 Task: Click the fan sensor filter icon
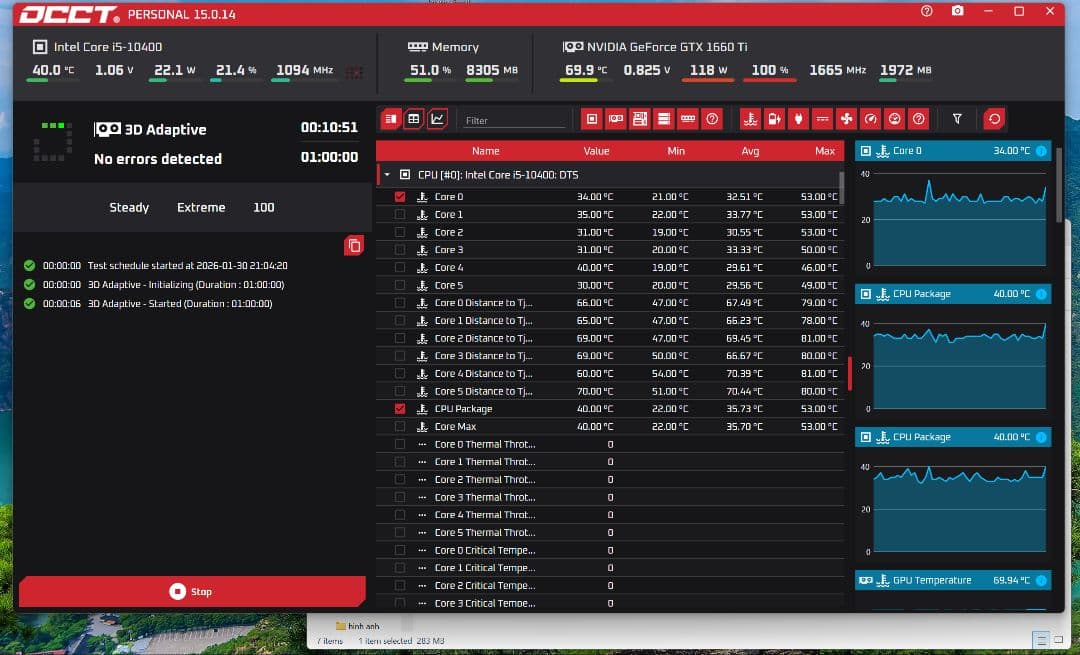(846, 119)
